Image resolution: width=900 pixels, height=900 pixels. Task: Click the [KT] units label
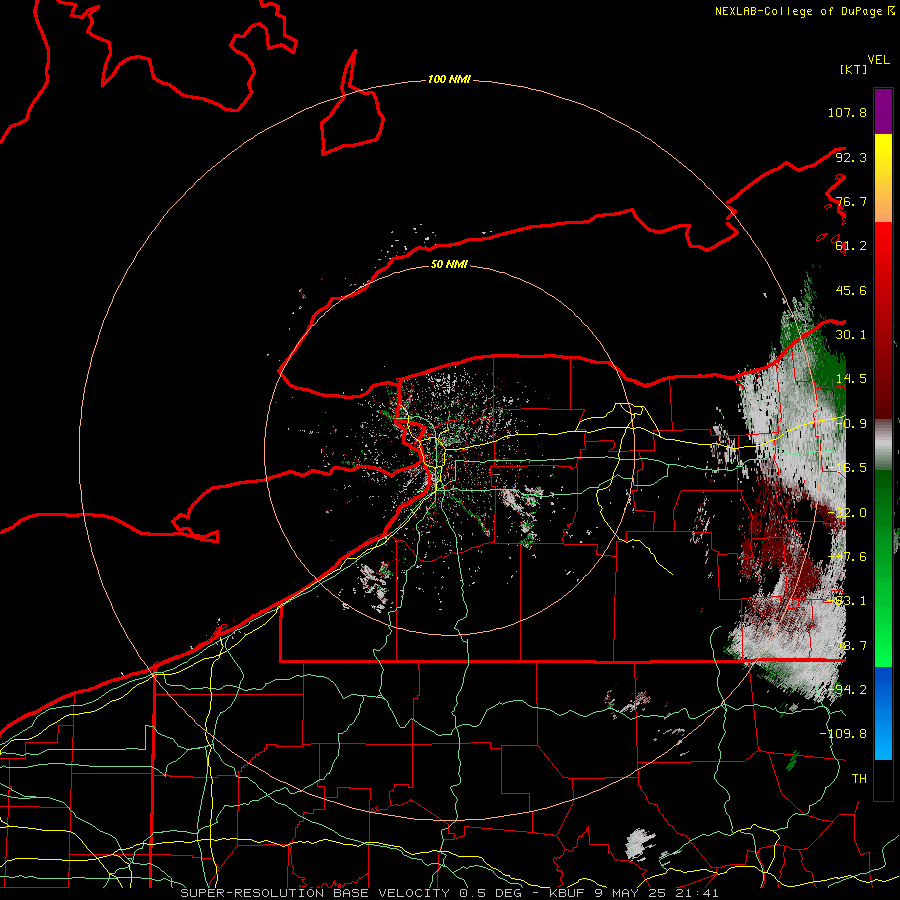(854, 69)
